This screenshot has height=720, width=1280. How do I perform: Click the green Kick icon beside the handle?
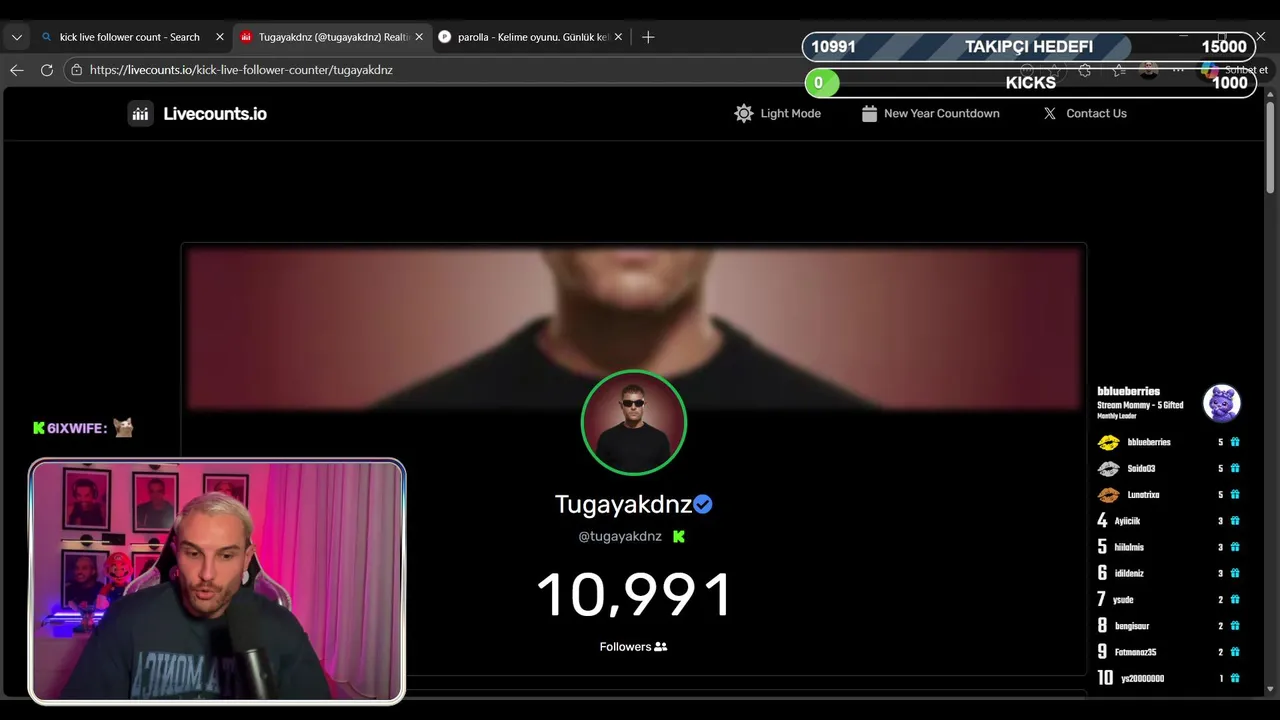(x=679, y=536)
